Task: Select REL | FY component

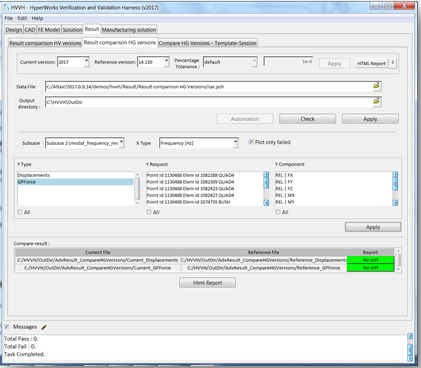Action: coord(333,182)
